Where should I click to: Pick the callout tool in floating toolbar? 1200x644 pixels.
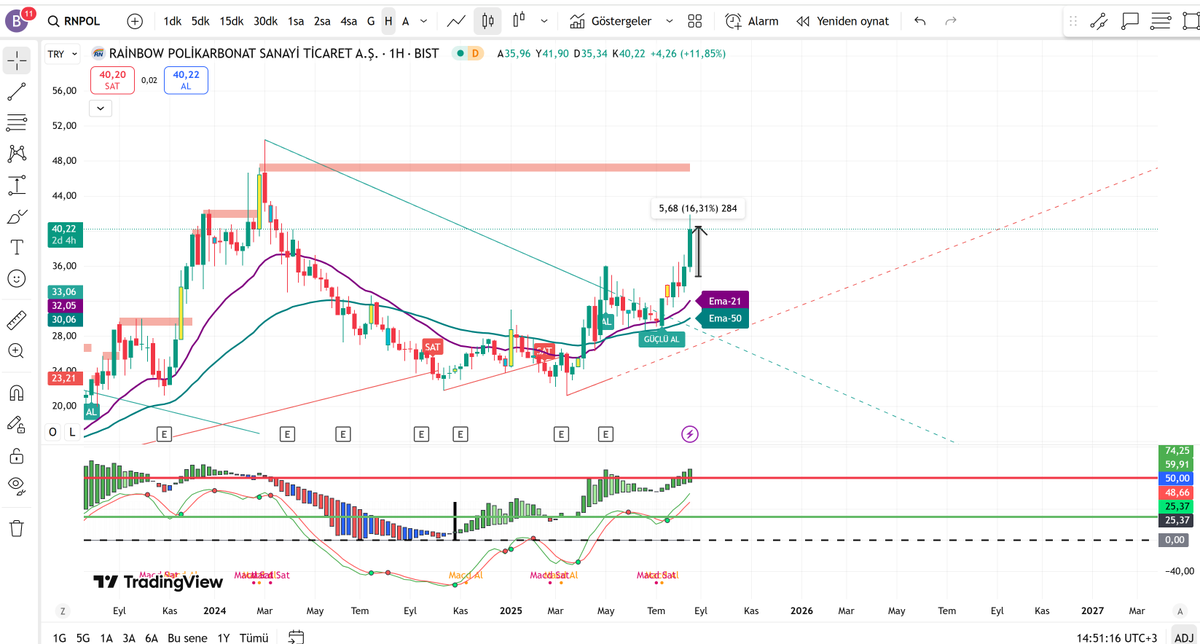[x=1130, y=20]
